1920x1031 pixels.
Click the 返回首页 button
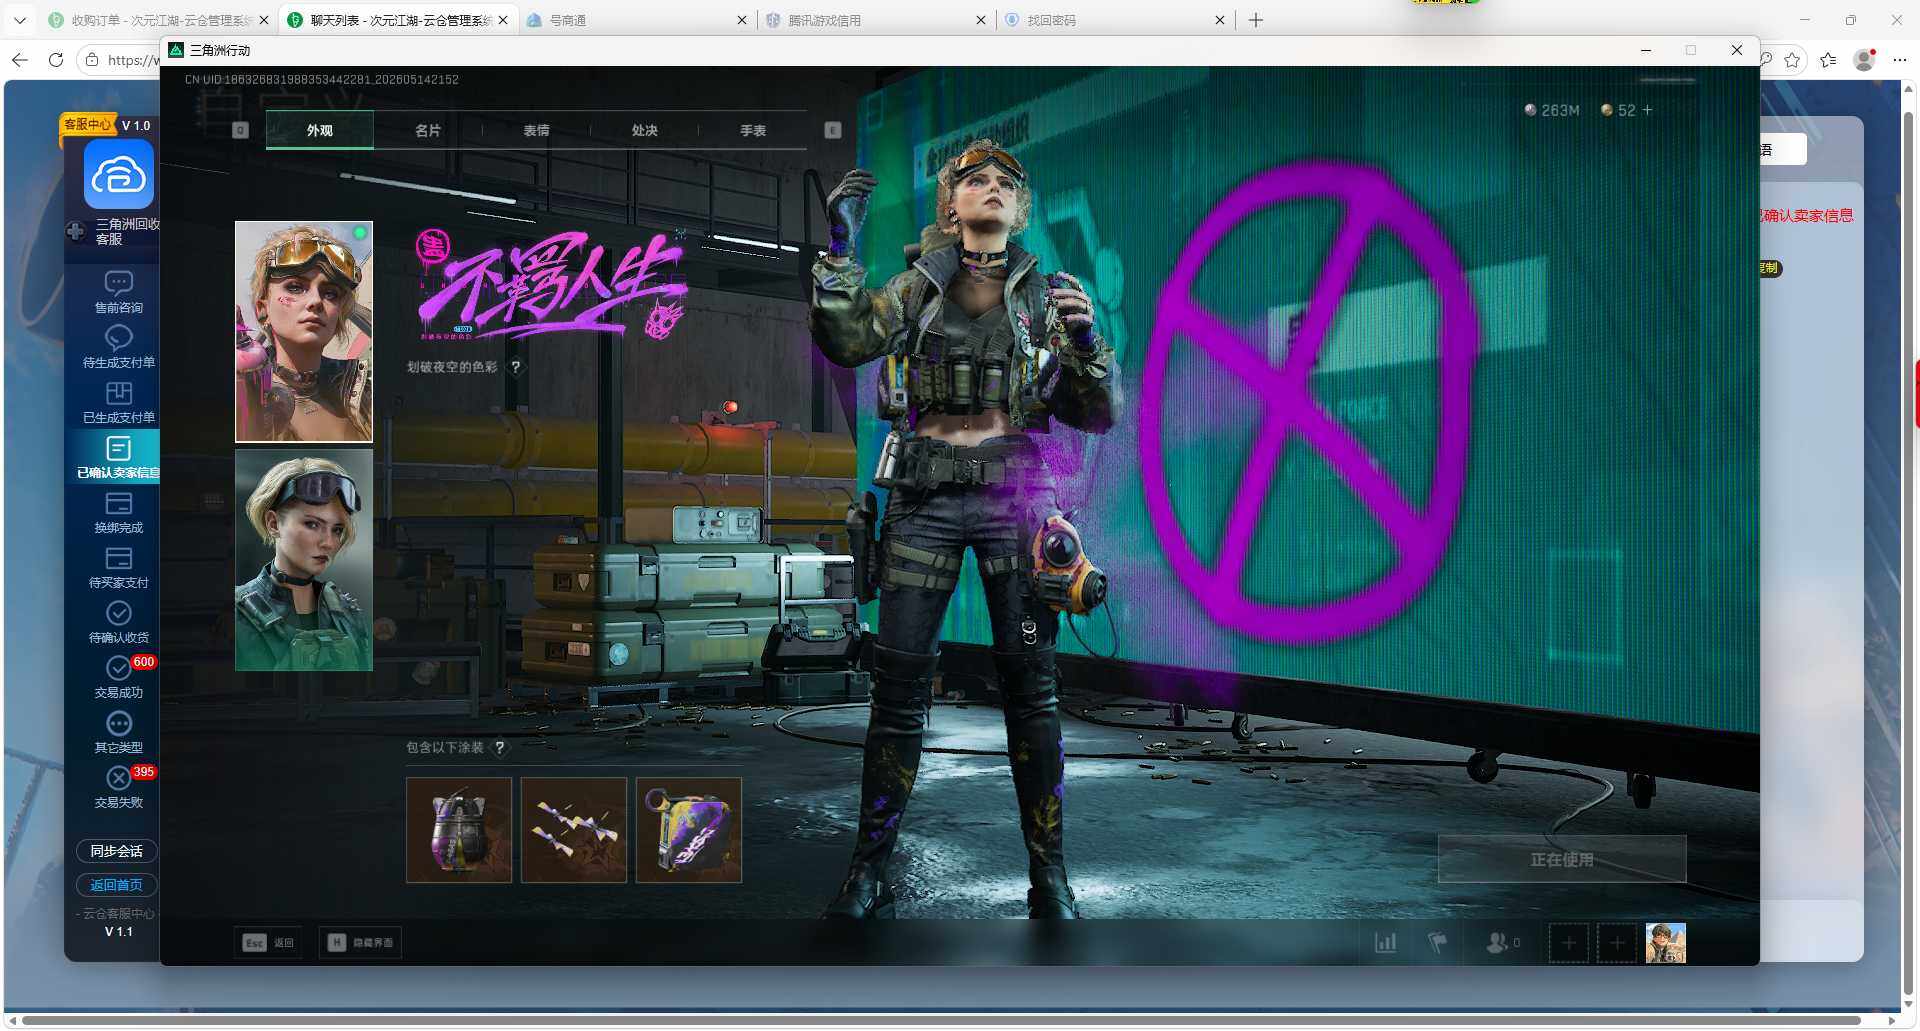[x=117, y=885]
